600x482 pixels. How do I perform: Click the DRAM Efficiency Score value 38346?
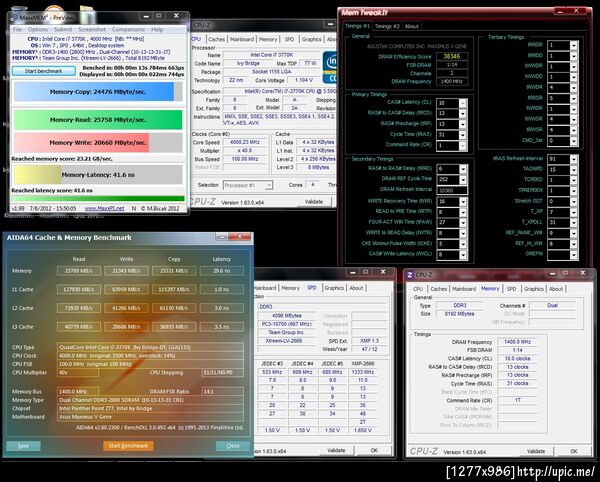(452, 56)
